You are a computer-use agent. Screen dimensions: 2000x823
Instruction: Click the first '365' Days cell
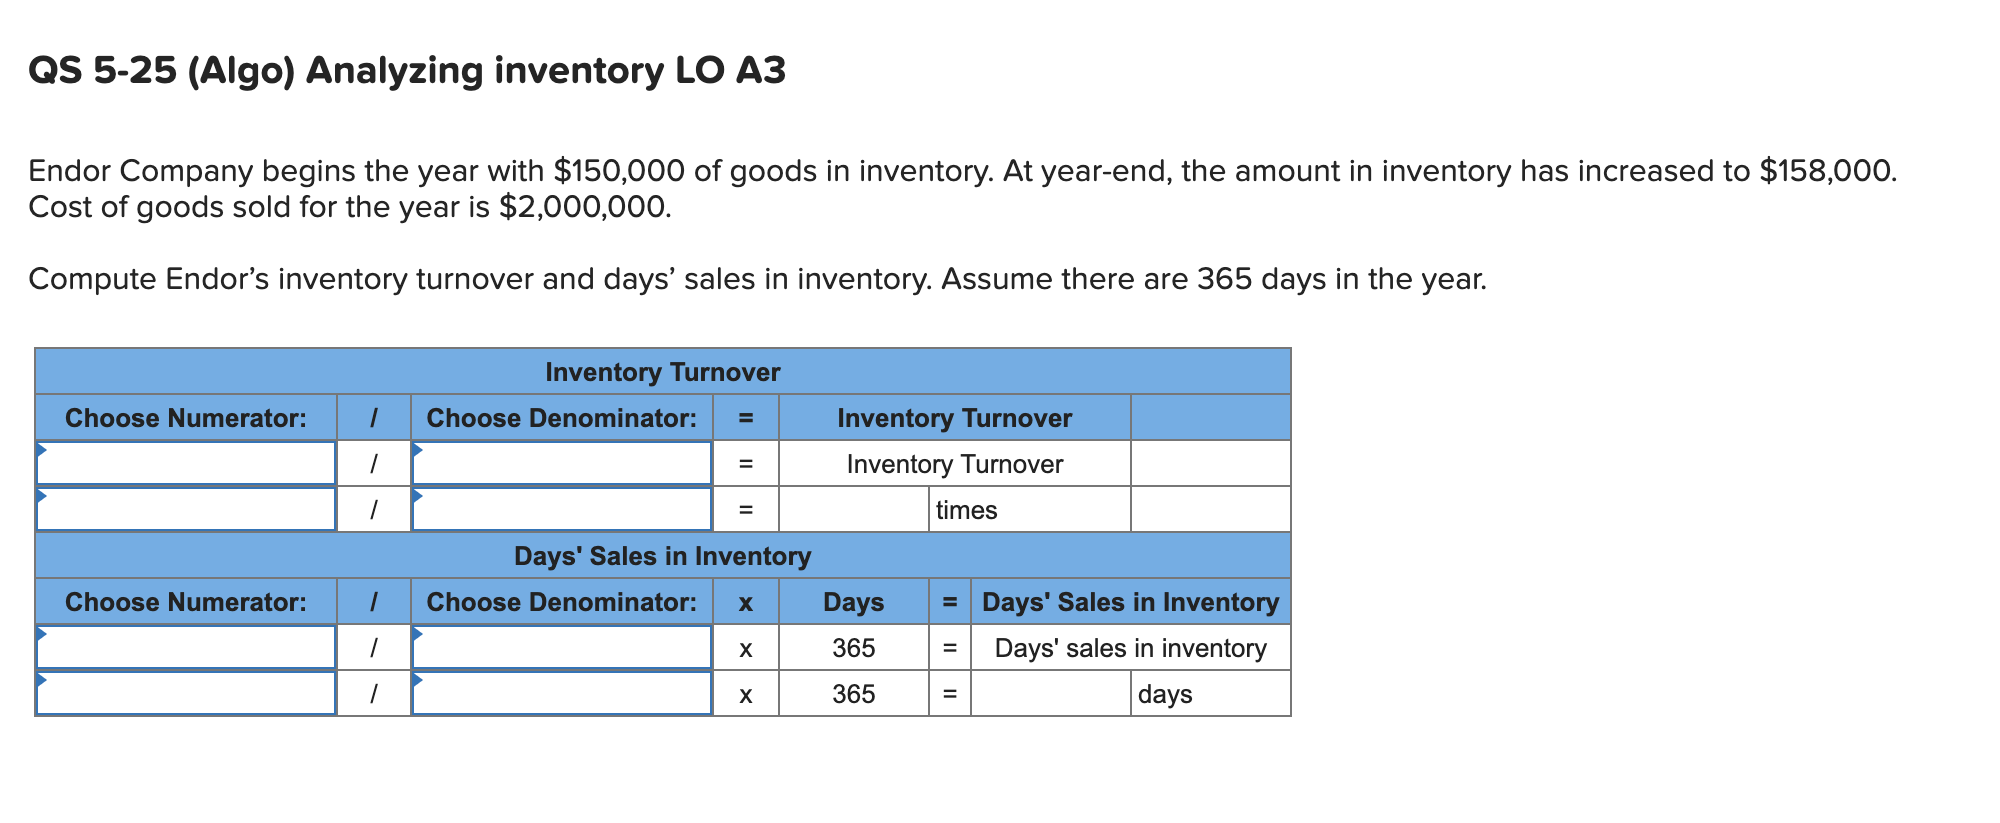852,647
